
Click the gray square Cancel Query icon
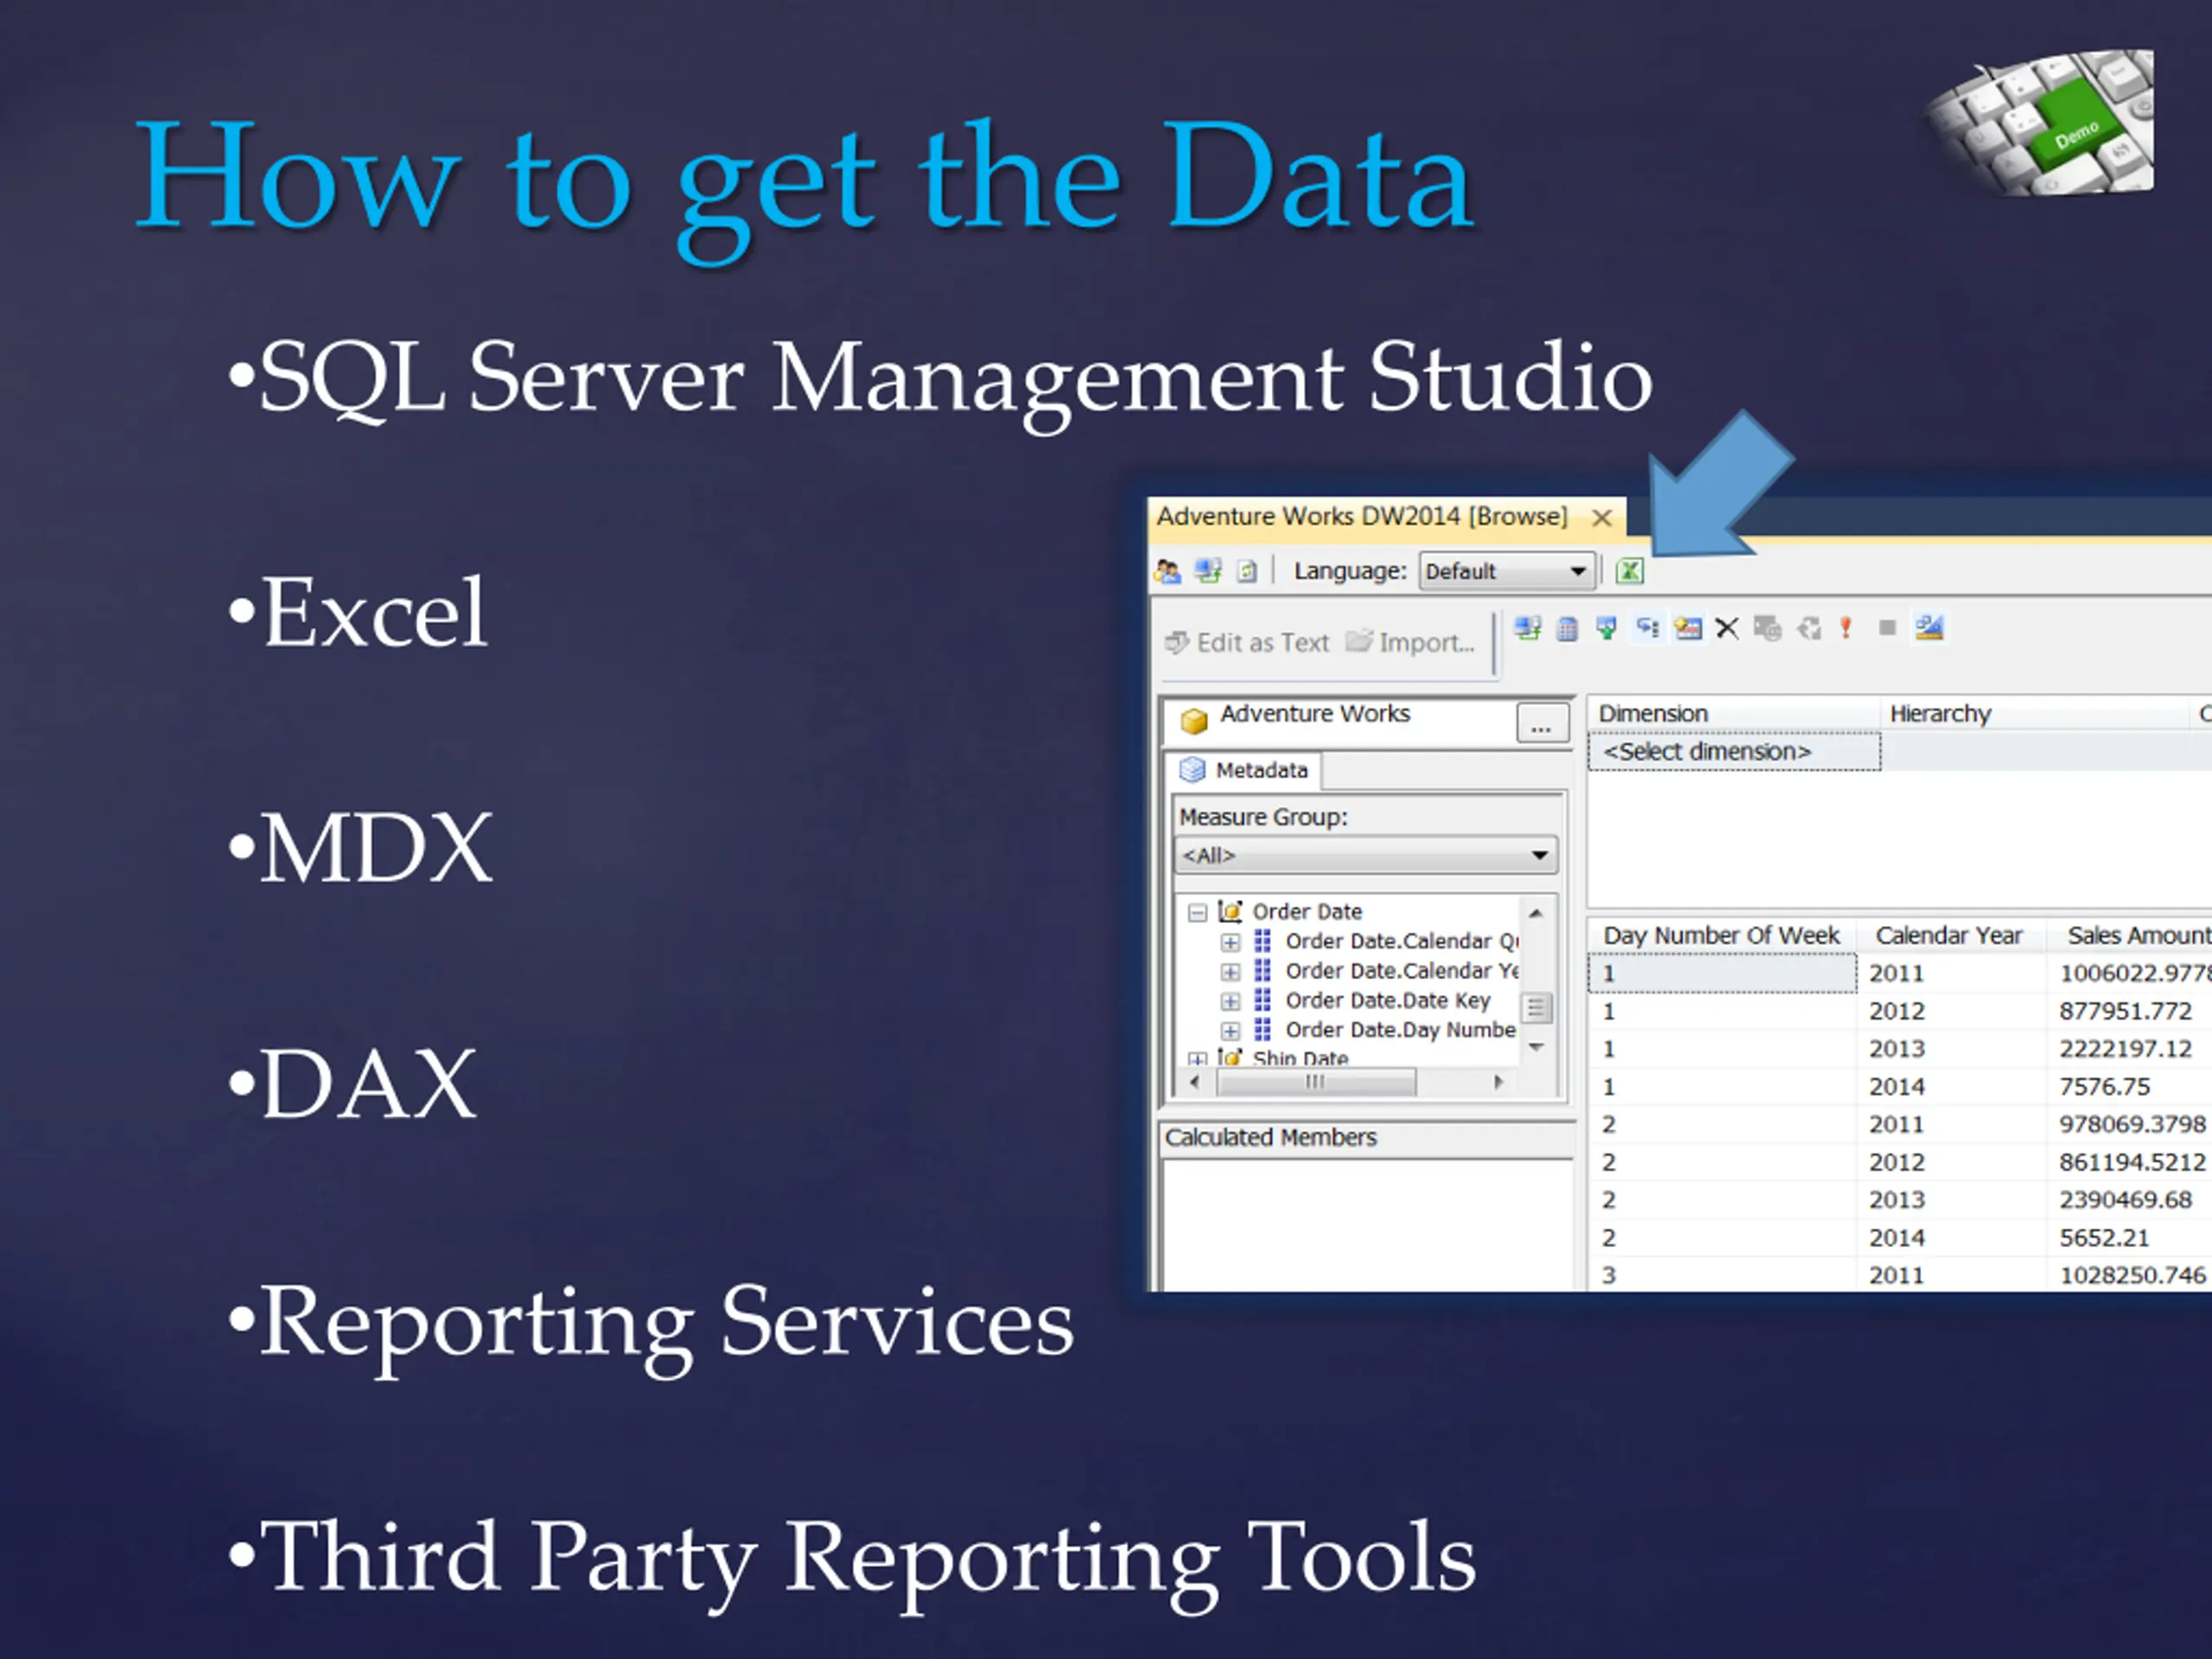[1887, 628]
